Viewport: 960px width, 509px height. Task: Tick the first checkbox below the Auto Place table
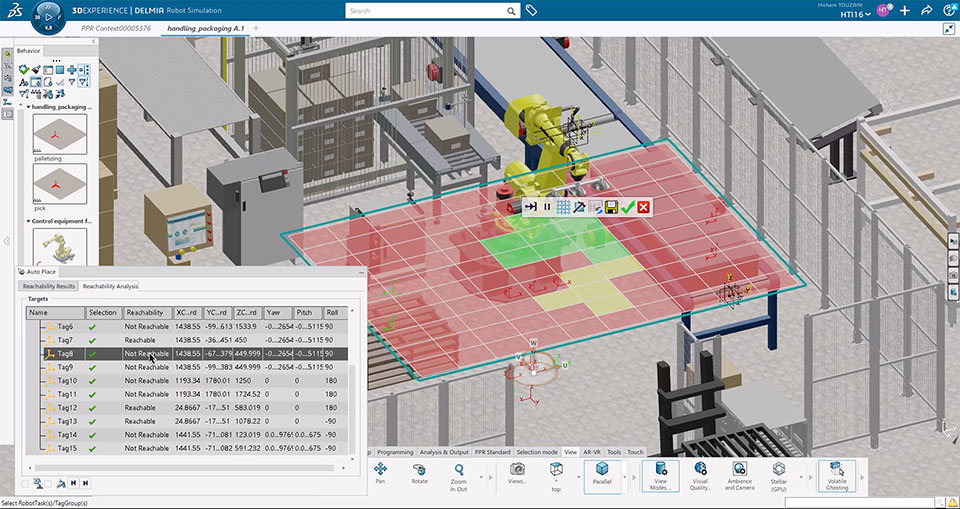tap(25, 484)
